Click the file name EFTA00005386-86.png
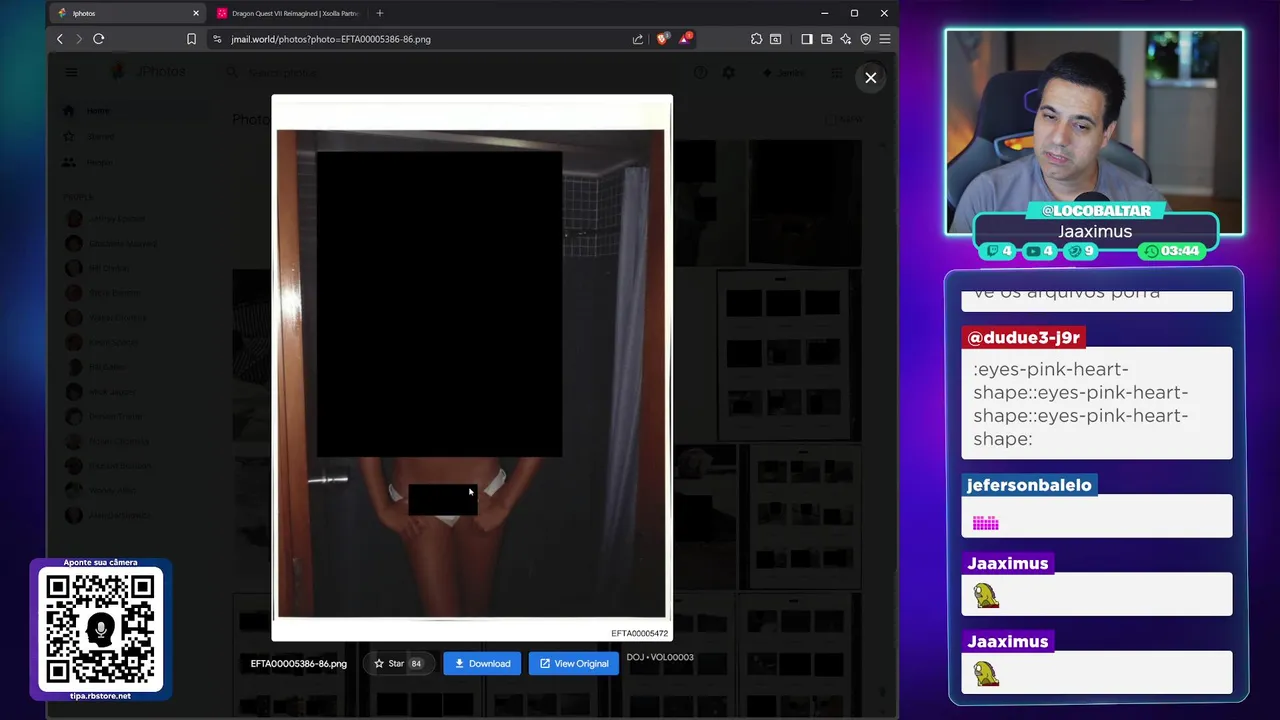 299,664
